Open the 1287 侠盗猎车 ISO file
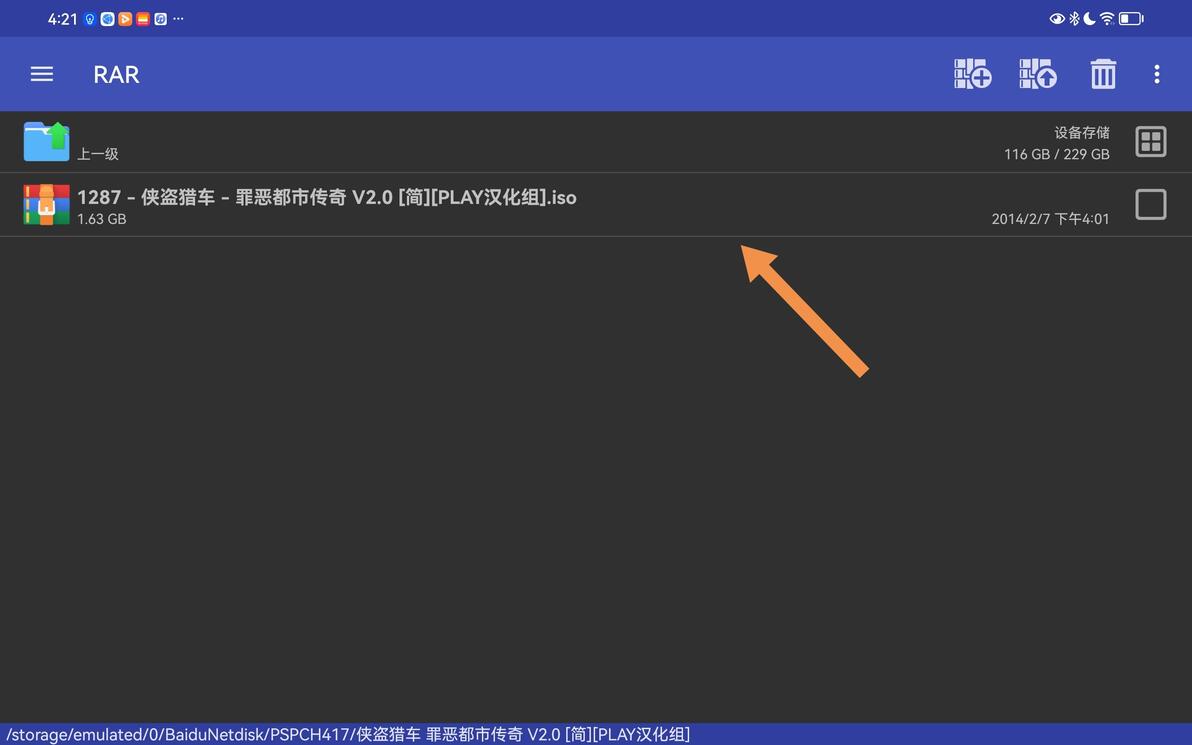 pos(326,197)
